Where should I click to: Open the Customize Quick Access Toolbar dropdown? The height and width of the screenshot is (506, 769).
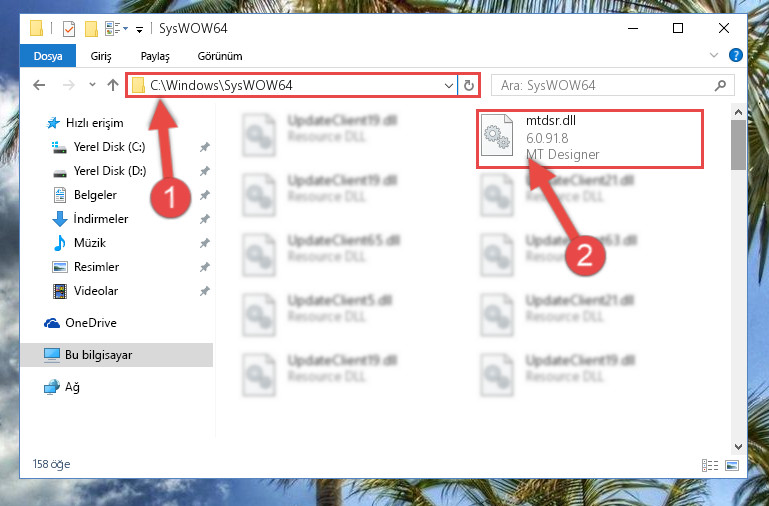click(139, 29)
